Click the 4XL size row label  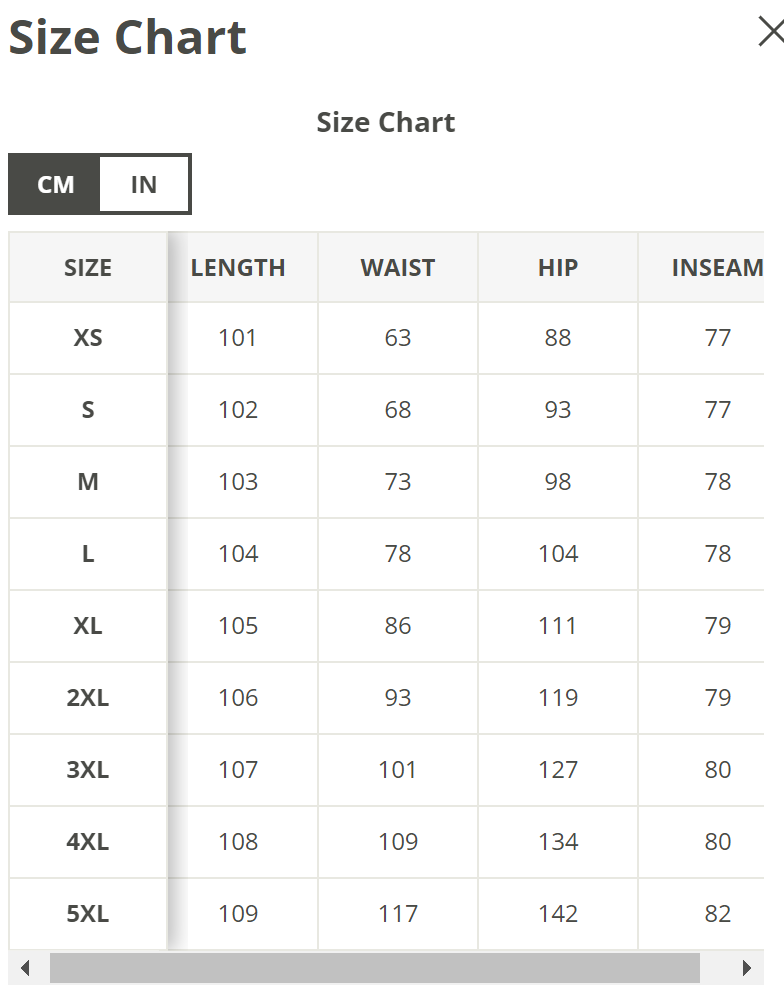pos(88,842)
